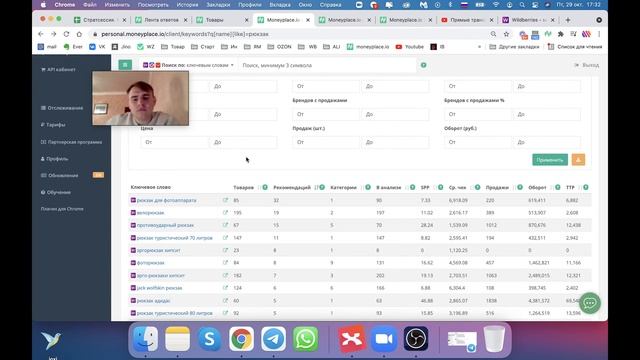Switch to the Wildberries browser tab
The image size is (640, 360).
[529, 20]
